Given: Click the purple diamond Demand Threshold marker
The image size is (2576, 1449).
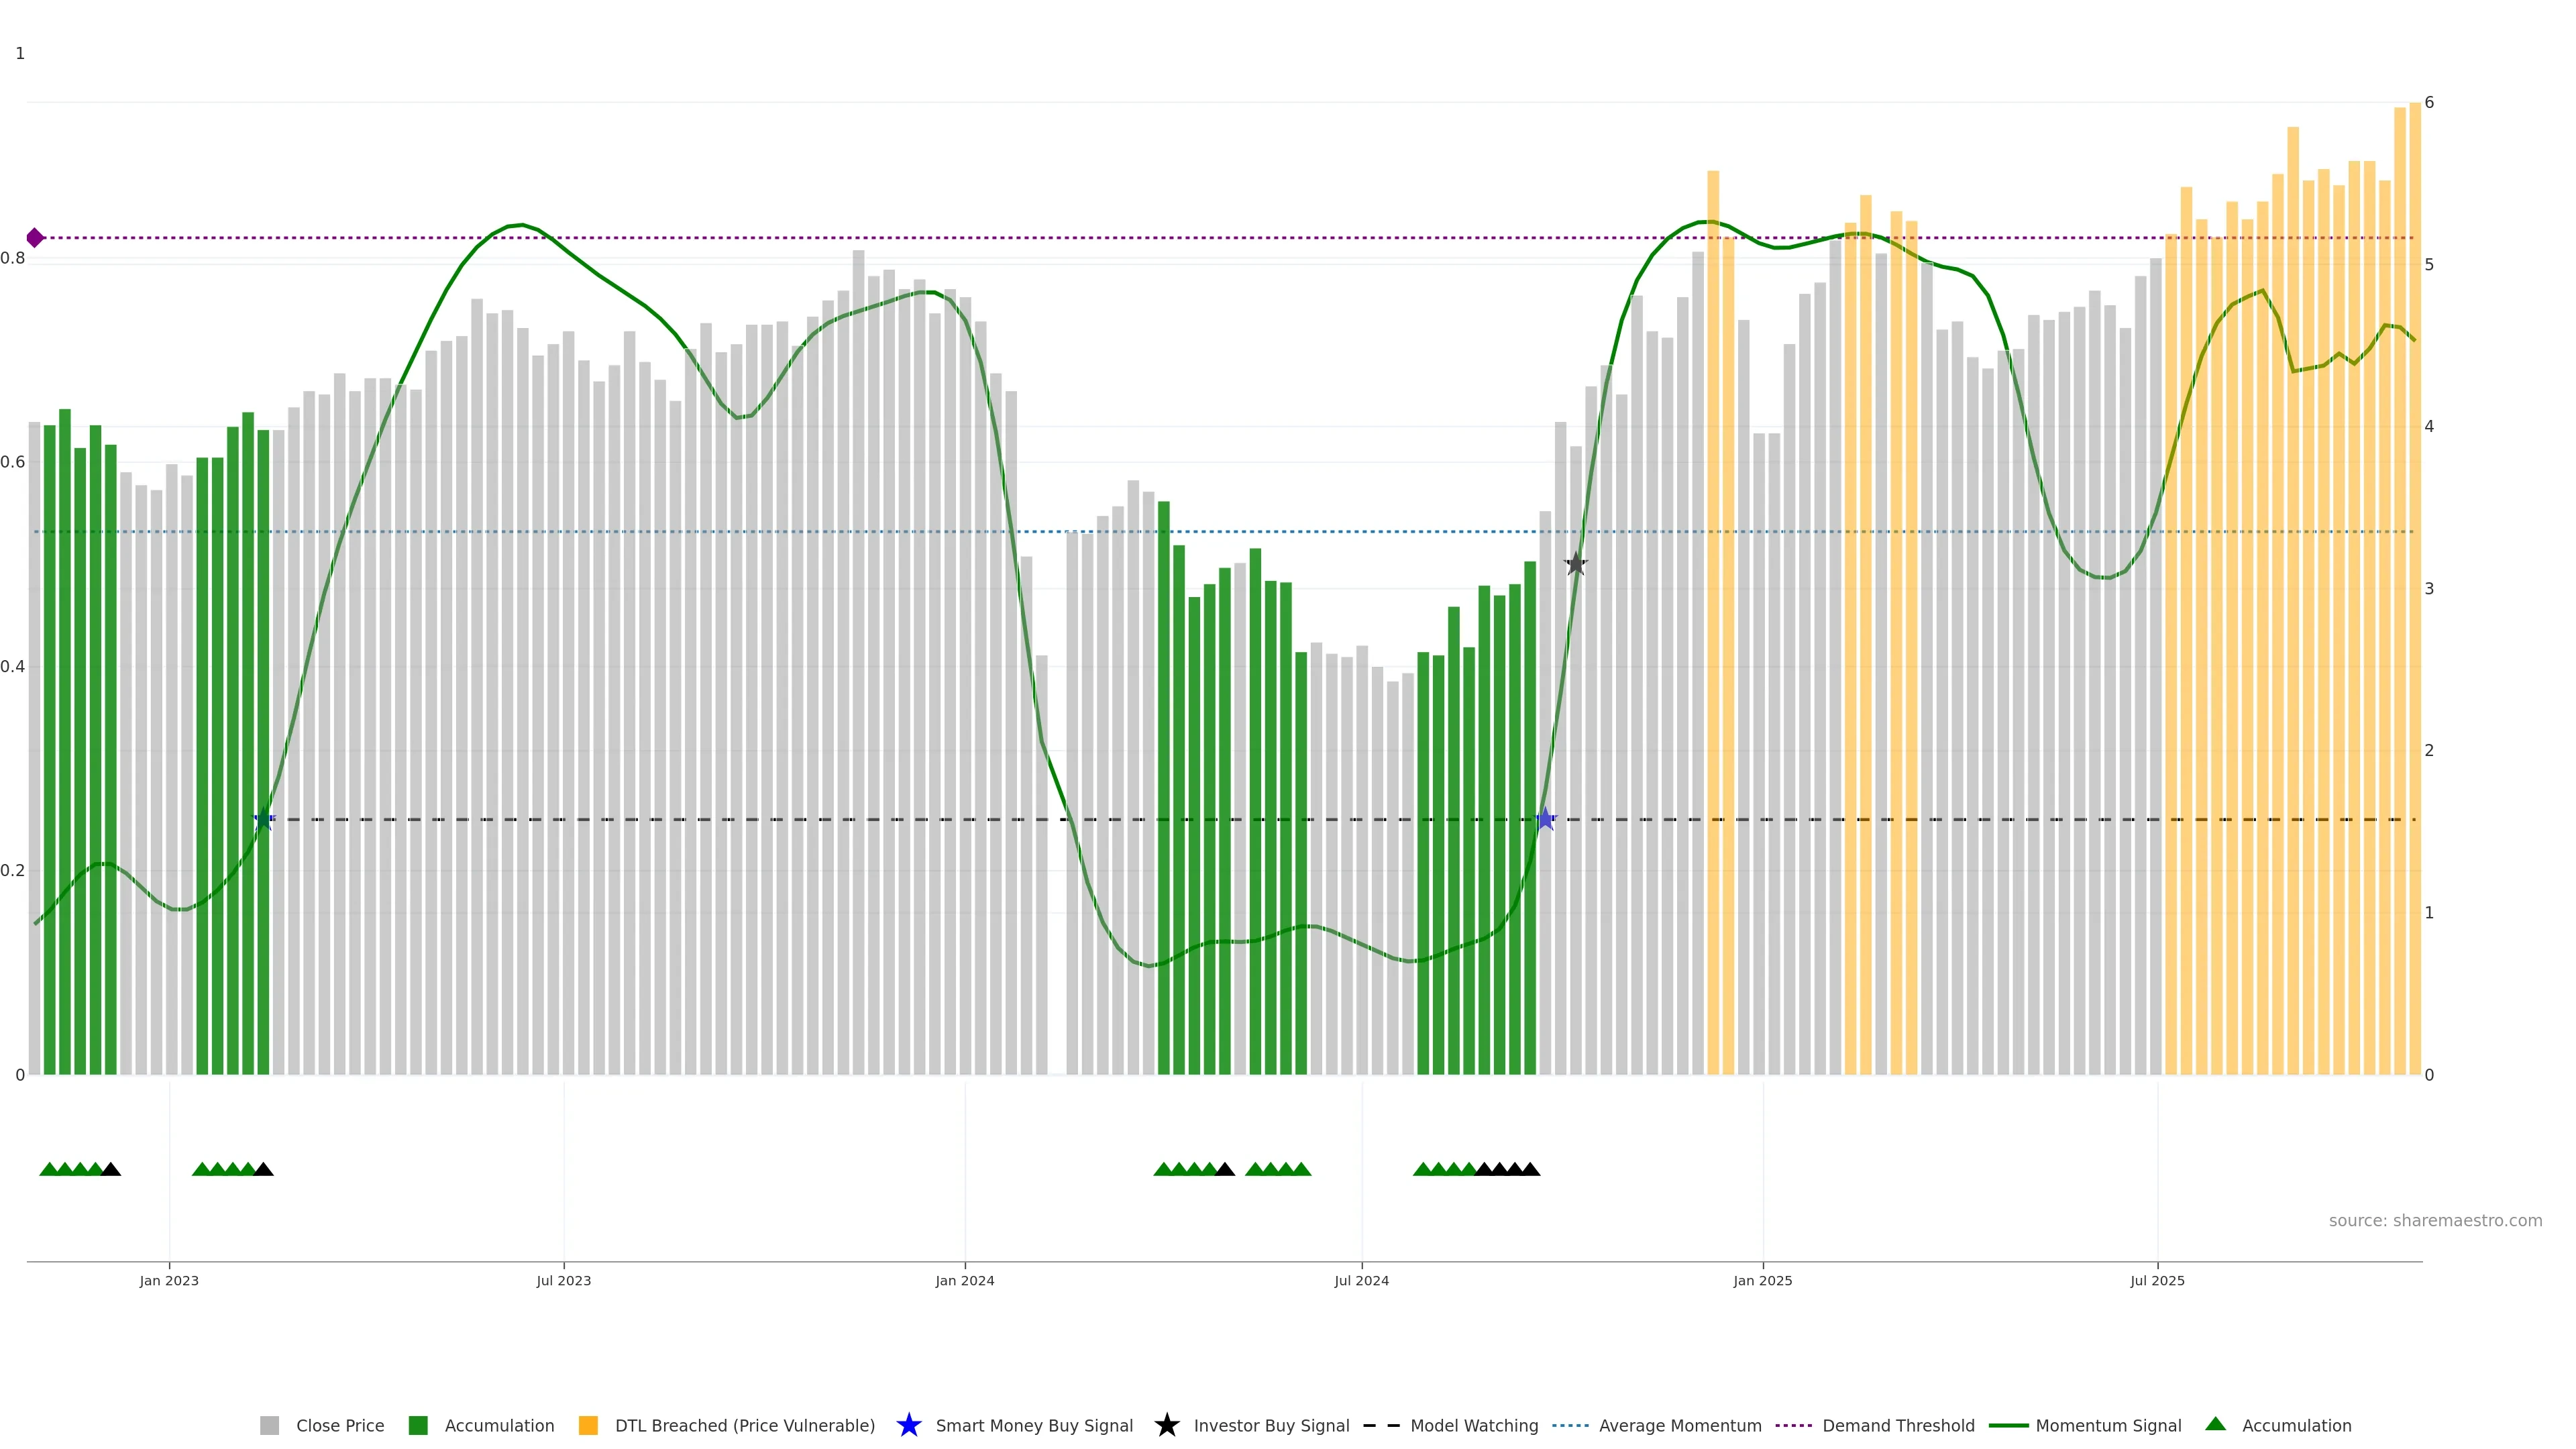Looking at the screenshot, I should coord(35,238).
